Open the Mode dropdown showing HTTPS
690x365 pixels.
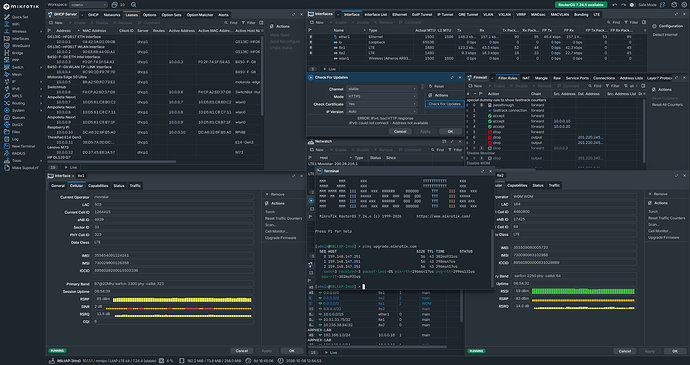tap(381, 96)
